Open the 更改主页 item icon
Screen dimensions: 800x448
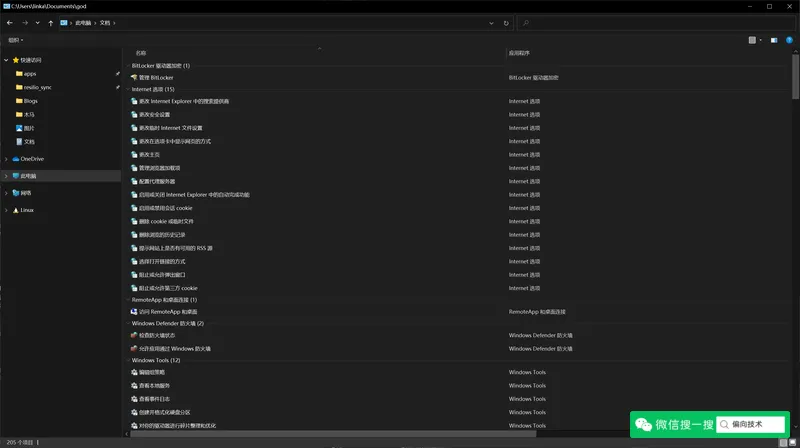pyautogui.click(x=134, y=155)
